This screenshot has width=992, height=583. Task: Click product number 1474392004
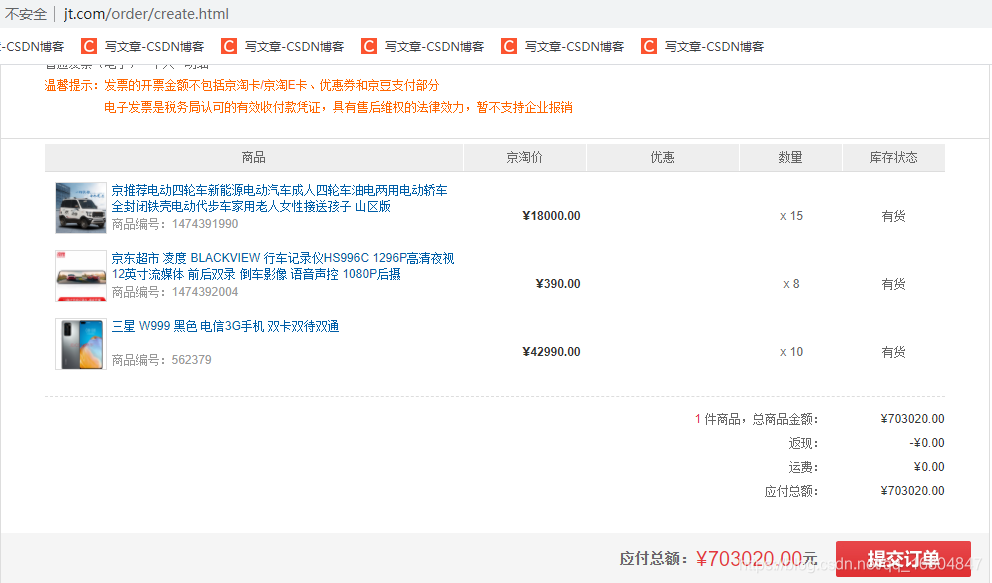[205, 292]
